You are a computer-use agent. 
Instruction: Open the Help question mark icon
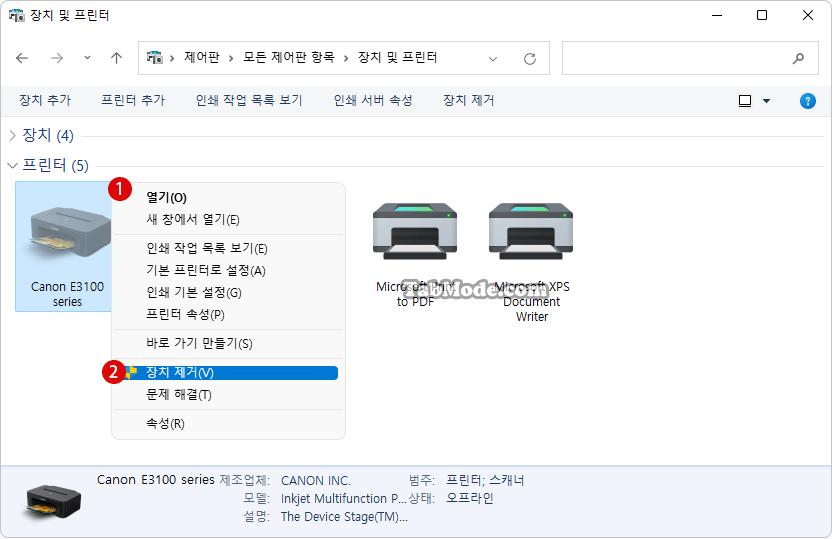[808, 101]
